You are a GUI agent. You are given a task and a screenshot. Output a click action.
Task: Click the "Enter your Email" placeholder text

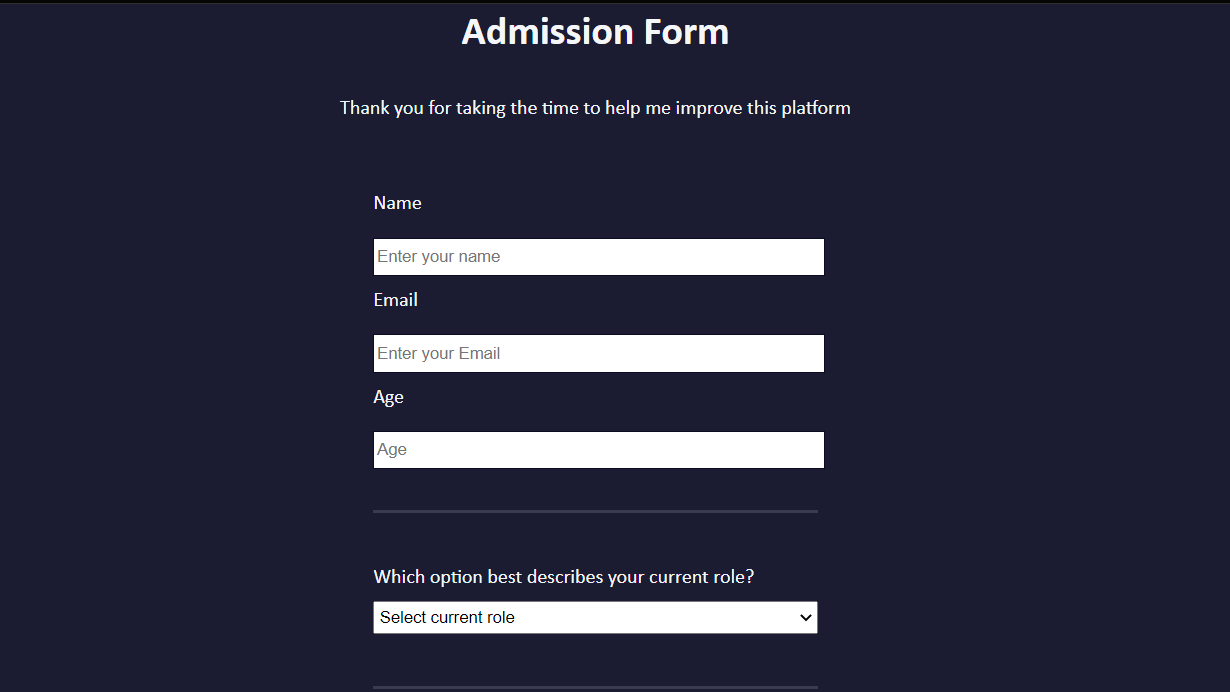click(438, 354)
